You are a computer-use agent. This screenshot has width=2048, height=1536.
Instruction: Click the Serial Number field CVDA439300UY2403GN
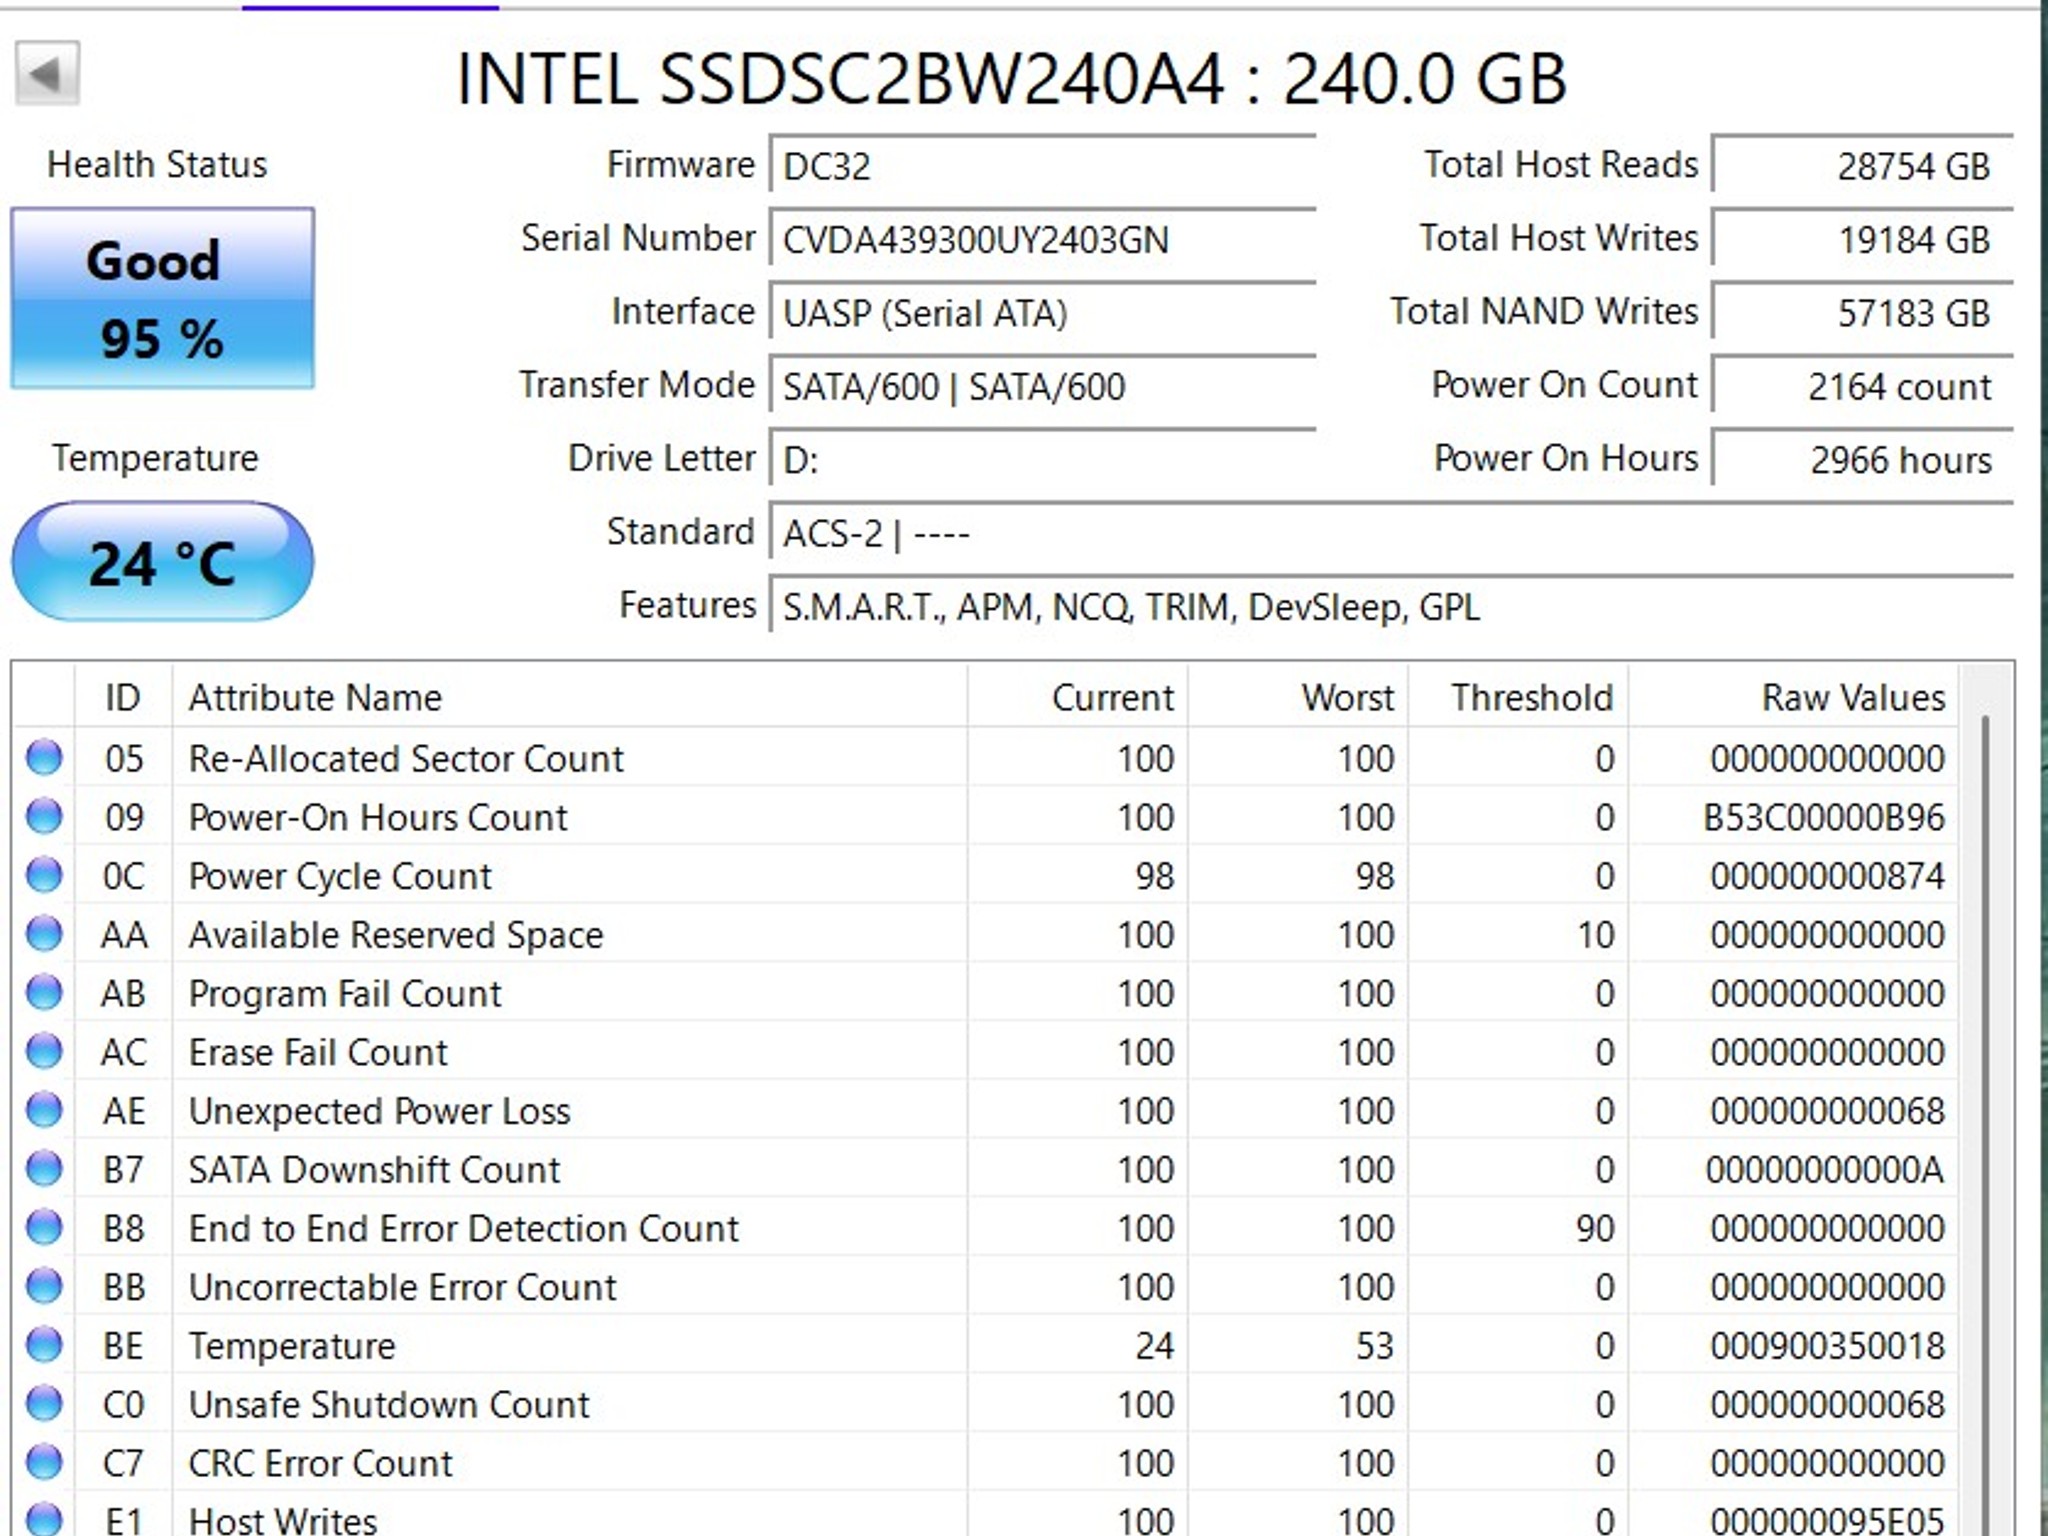[1042, 239]
